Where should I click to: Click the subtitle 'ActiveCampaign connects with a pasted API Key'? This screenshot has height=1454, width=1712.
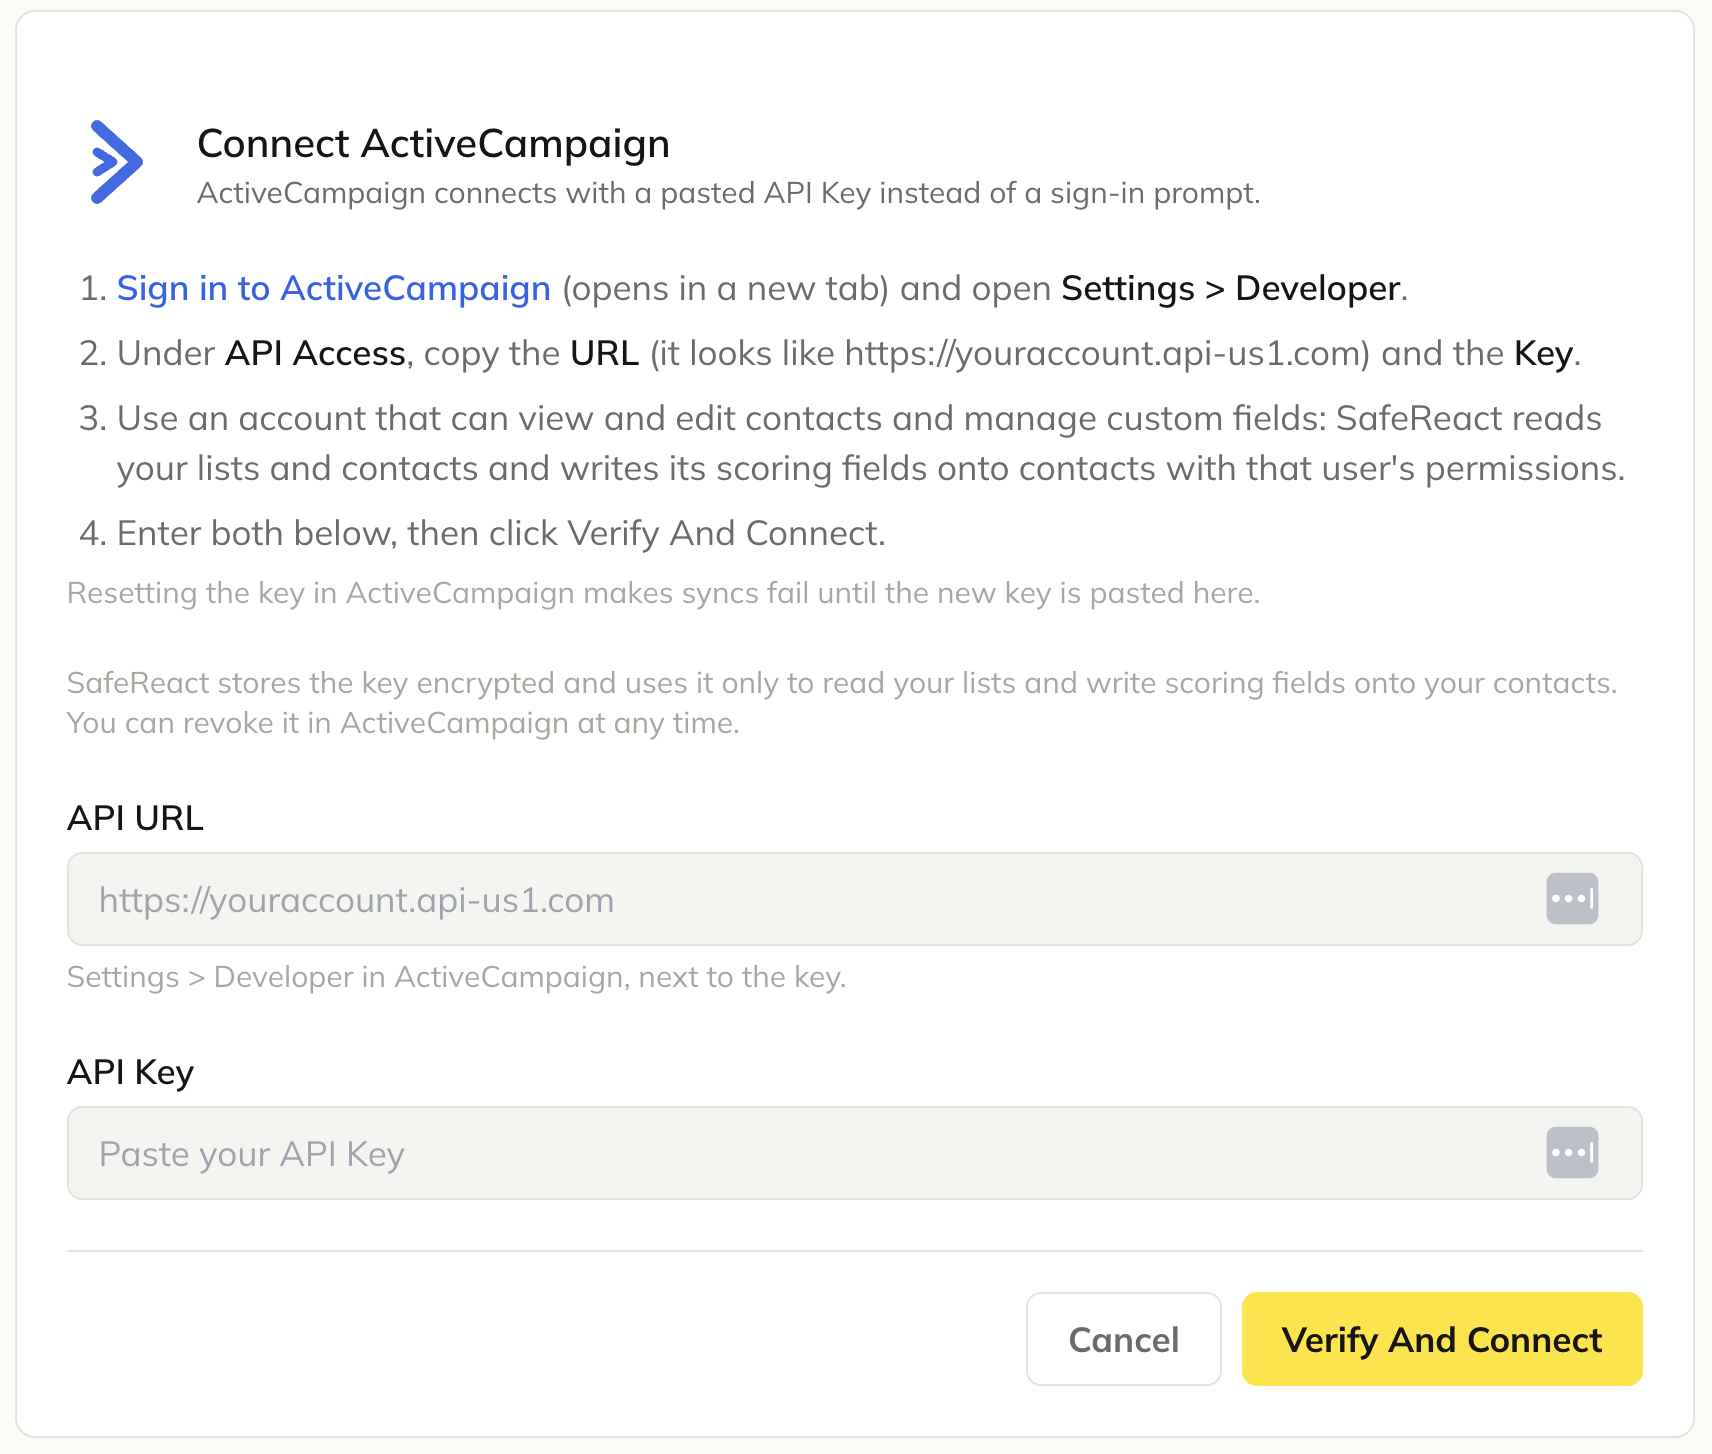728,193
